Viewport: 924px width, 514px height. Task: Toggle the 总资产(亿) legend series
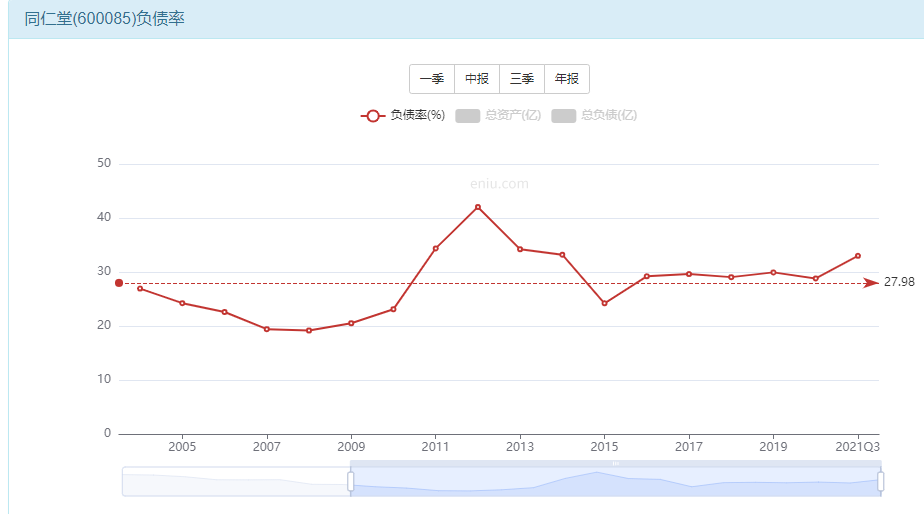point(498,116)
